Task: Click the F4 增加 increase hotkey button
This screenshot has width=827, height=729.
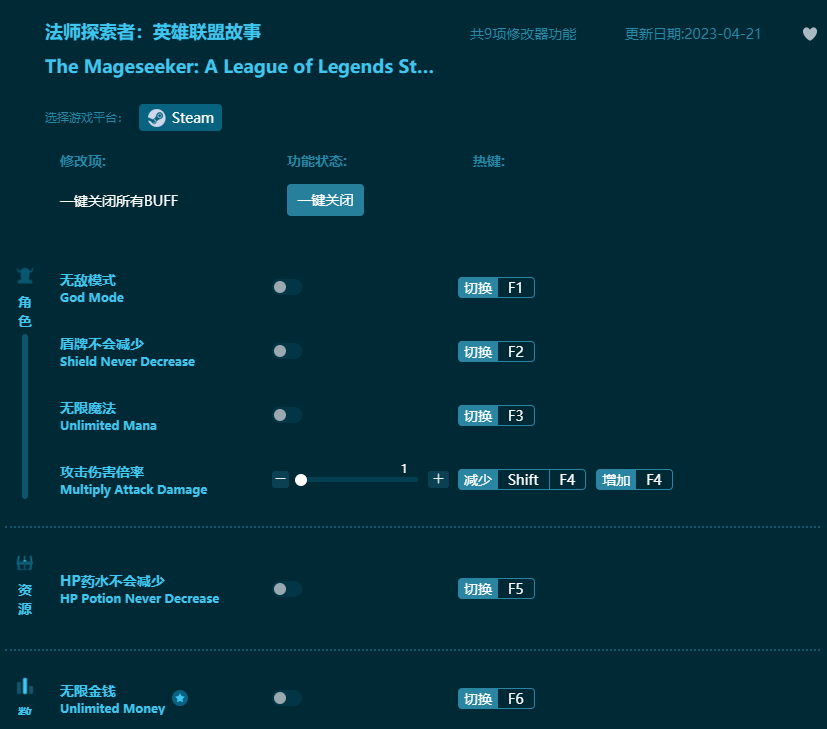Action: click(633, 479)
